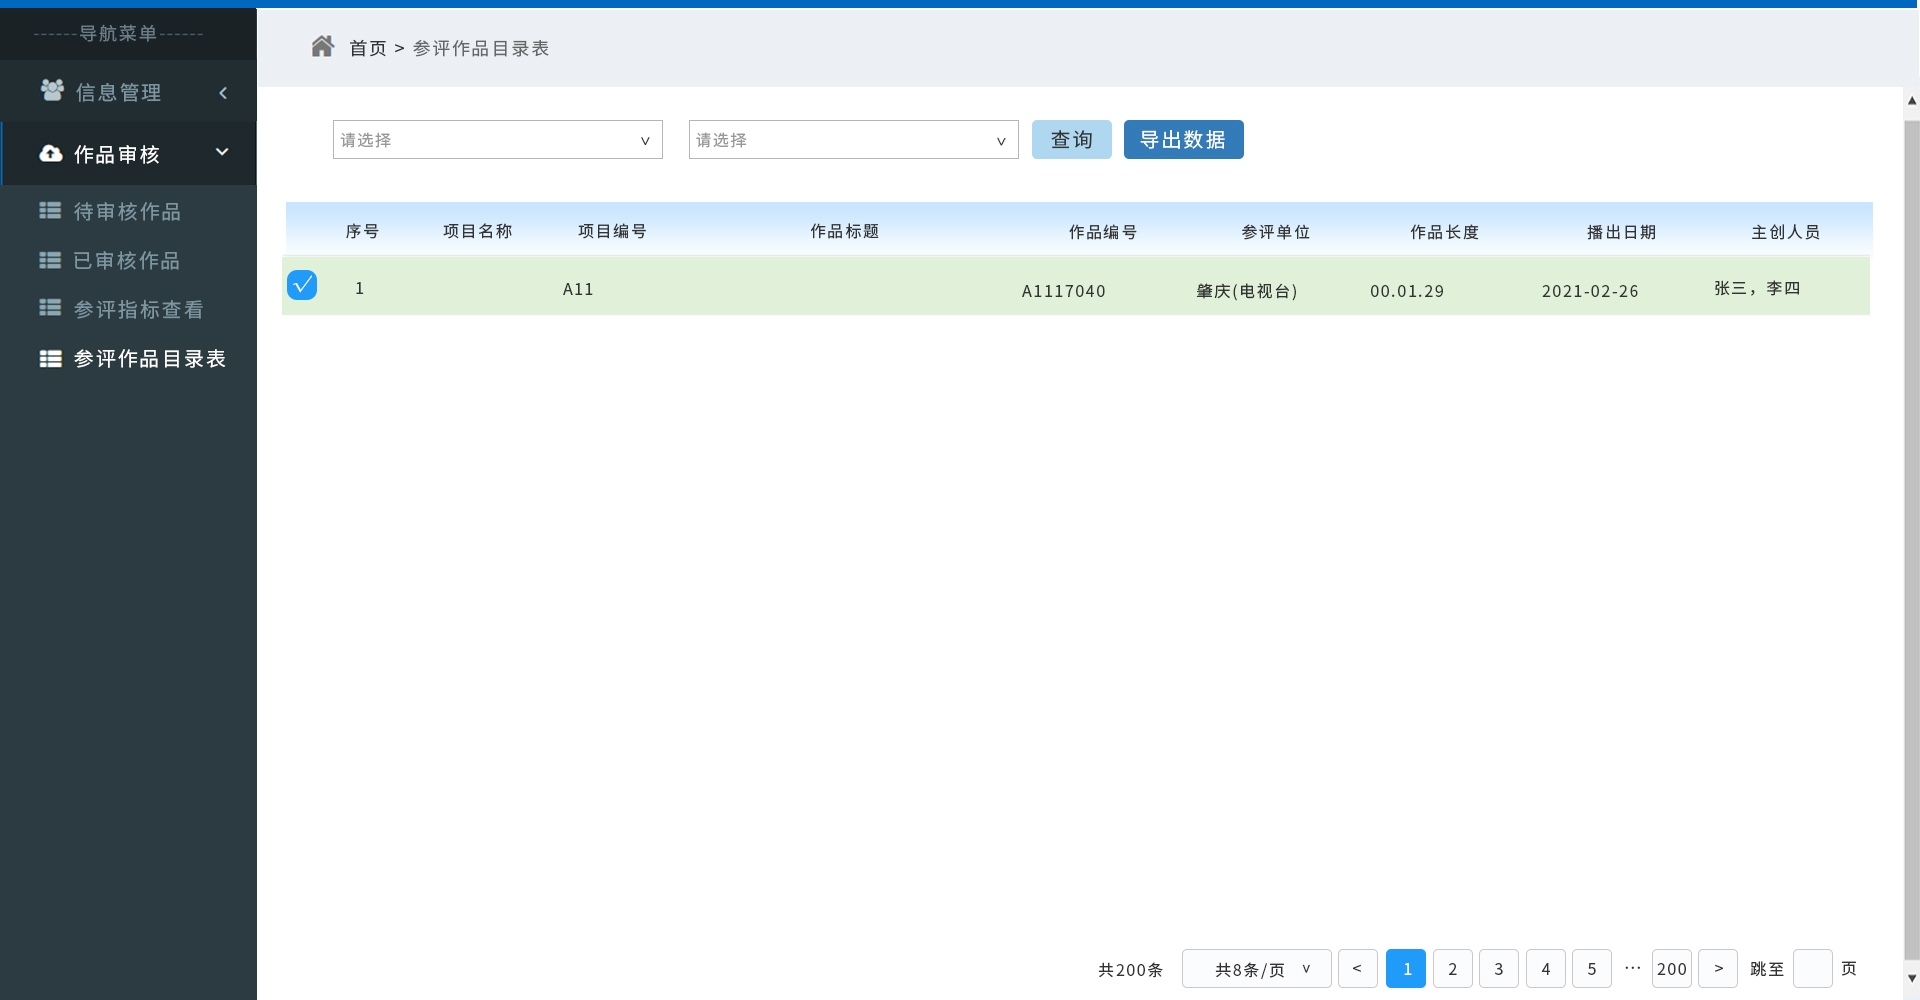The height and width of the screenshot is (1000, 1920).
Task: Click the 作品审核 cloud upload icon
Action: pos(51,154)
